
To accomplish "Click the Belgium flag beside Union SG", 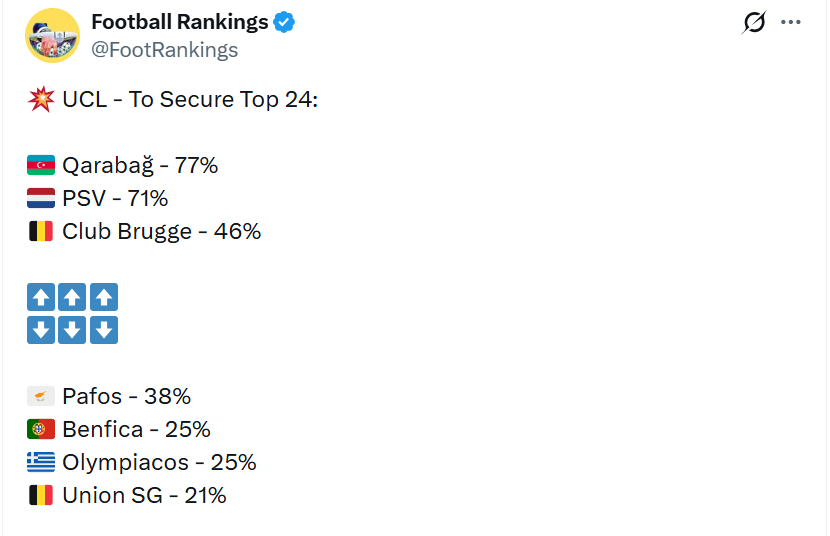I will [x=41, y=495].
